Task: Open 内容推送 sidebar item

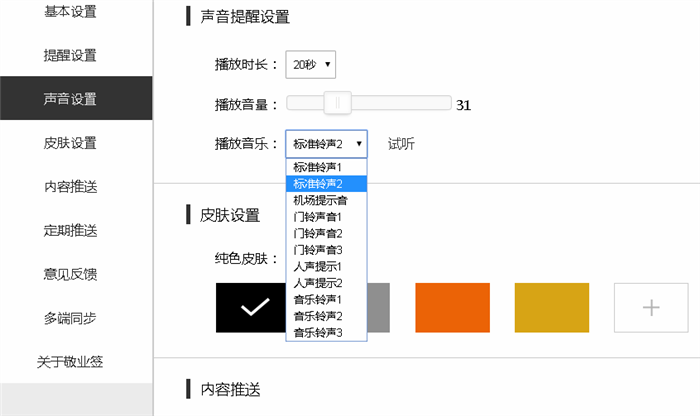Action: pyautogui.click(x=70, y=187)
